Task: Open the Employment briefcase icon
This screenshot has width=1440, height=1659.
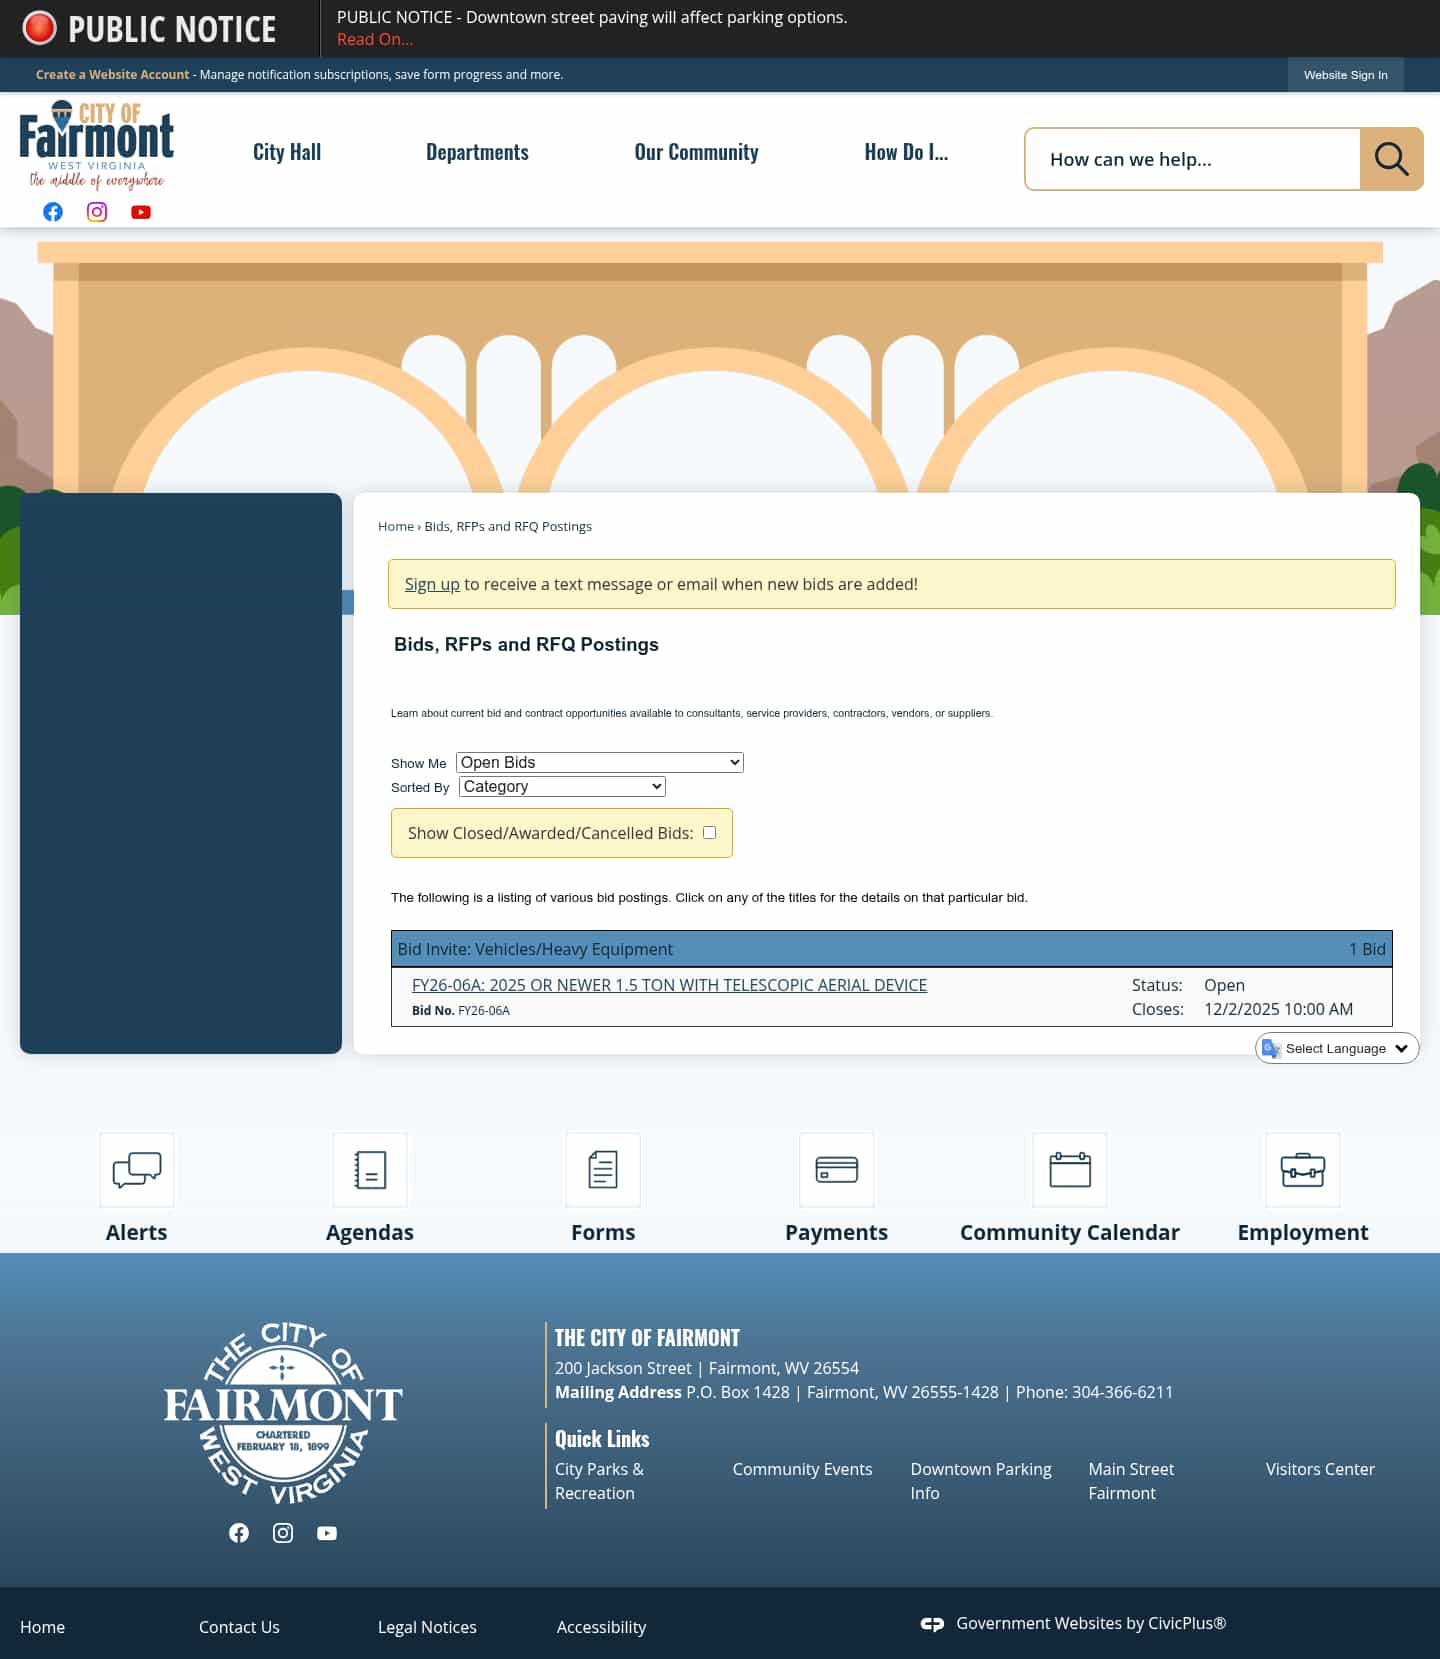Action: click(x=1303, y=1170)
